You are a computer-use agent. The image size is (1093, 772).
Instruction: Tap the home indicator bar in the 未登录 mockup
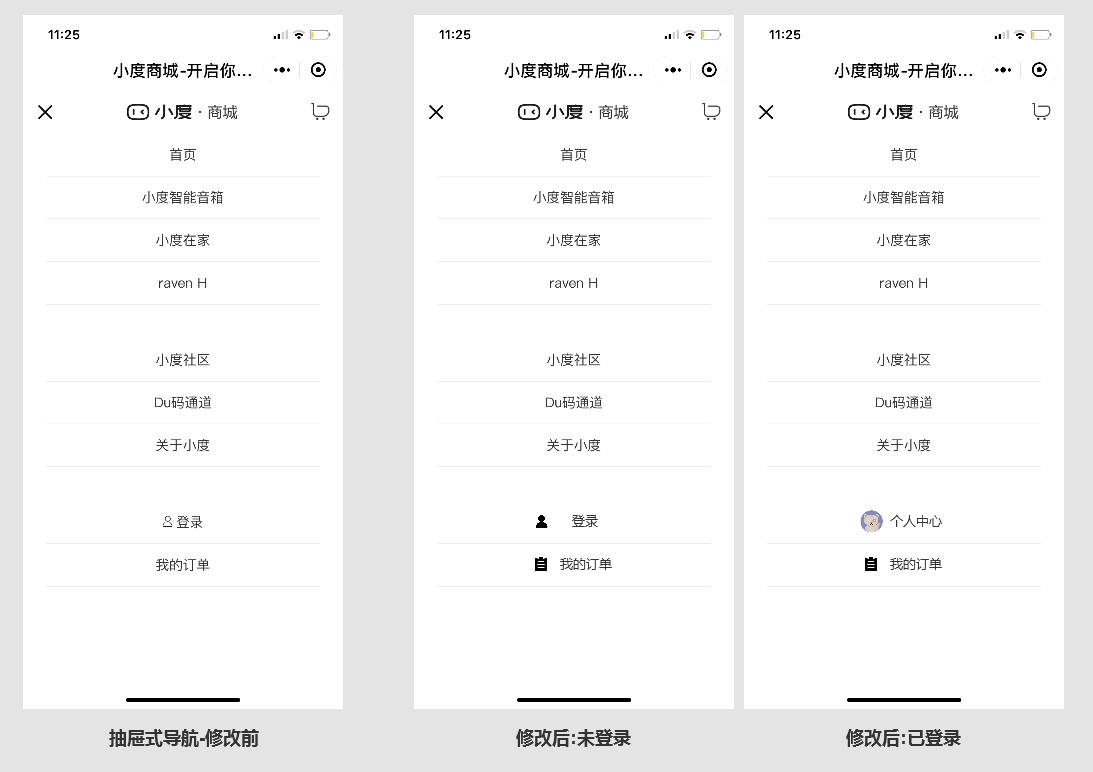[x=574, y=699]
